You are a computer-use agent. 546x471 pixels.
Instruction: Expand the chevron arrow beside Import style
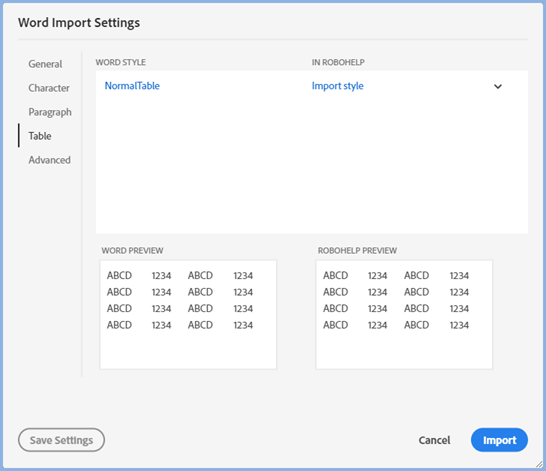(x=498, y=86)
